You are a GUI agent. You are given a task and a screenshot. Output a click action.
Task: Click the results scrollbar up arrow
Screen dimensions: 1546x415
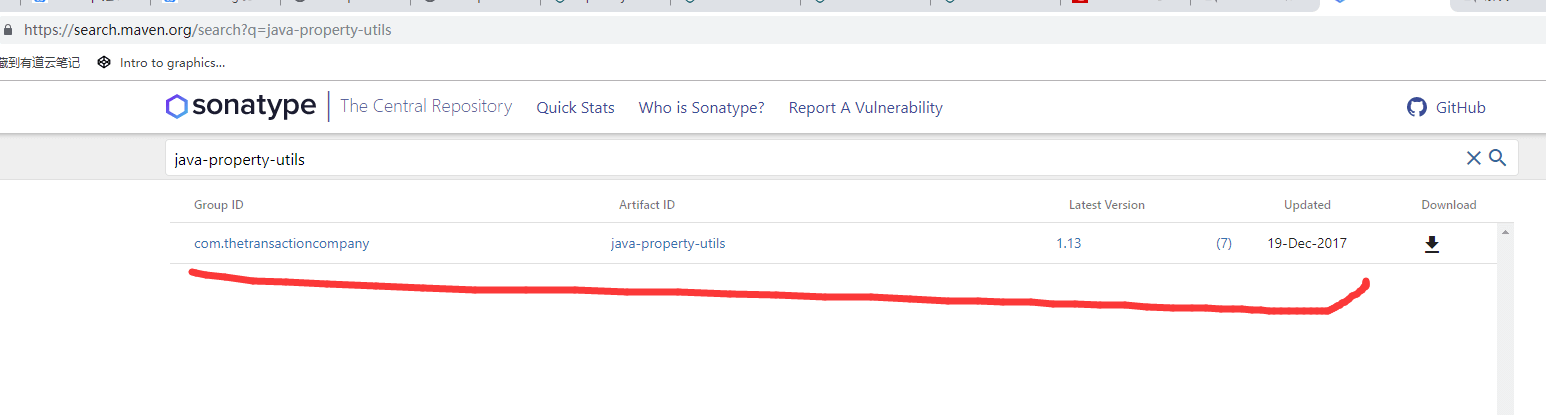coord(1505,232)
